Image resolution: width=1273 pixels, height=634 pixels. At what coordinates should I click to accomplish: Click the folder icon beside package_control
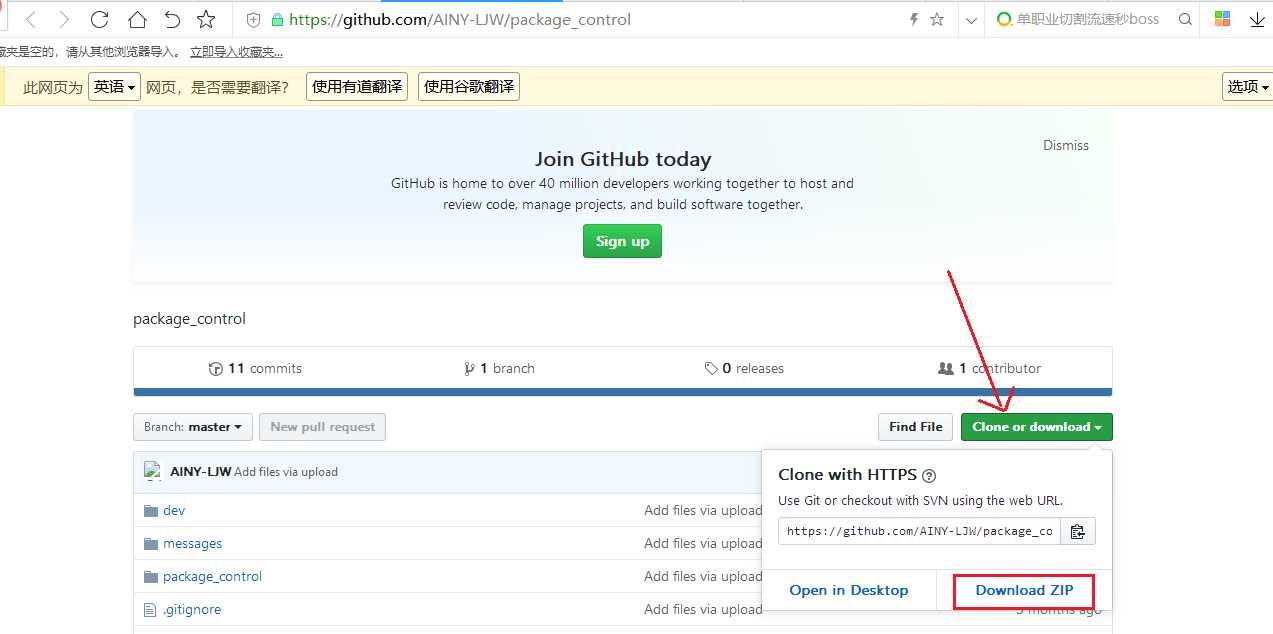click(151, 576)
